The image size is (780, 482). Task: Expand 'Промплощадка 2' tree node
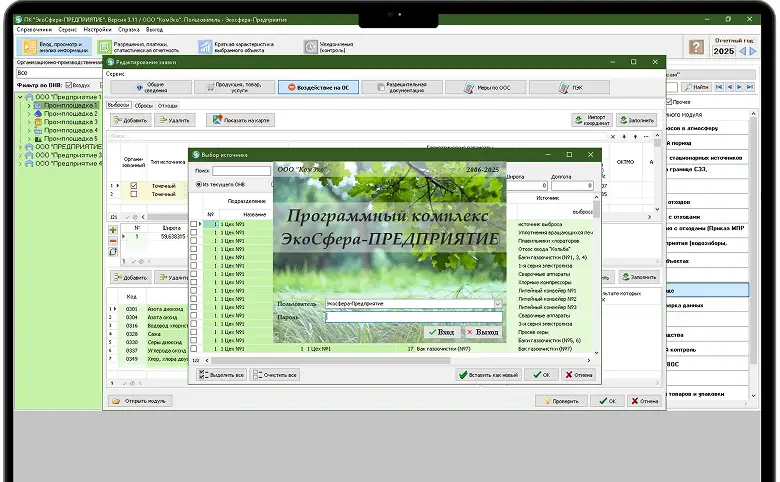tap(29, 114)
